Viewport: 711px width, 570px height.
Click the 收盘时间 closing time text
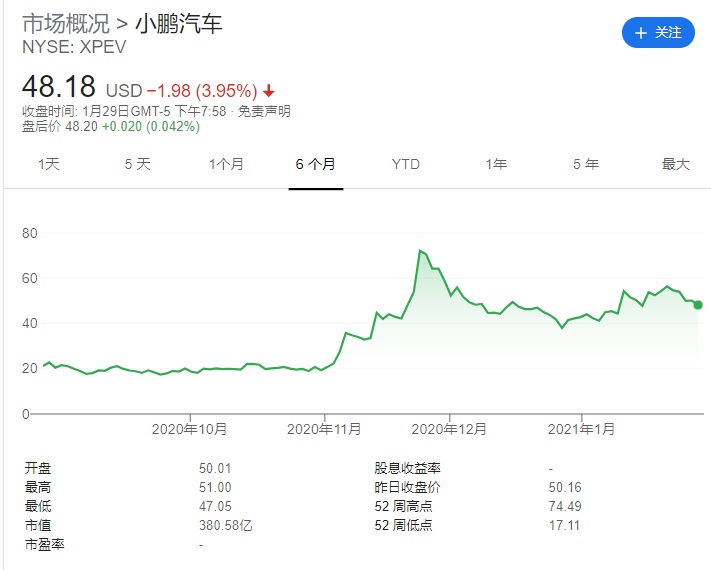pos(124,111)
